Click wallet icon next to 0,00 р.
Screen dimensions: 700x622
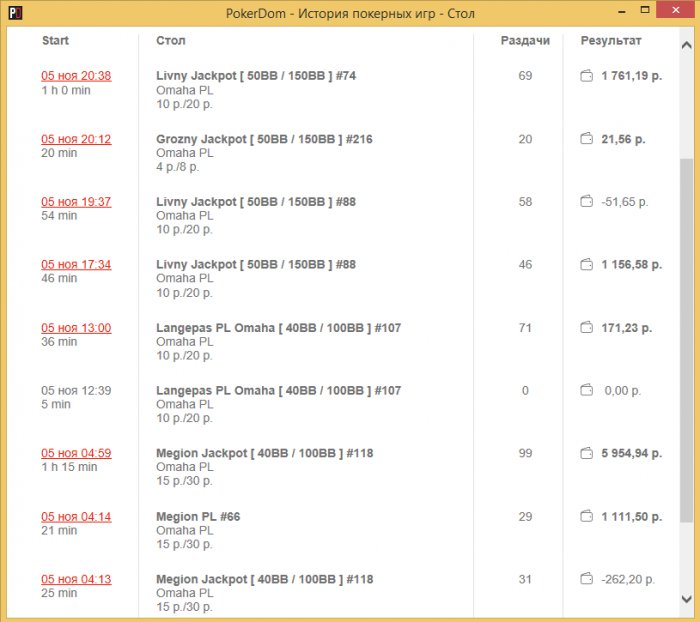(586, 390)
